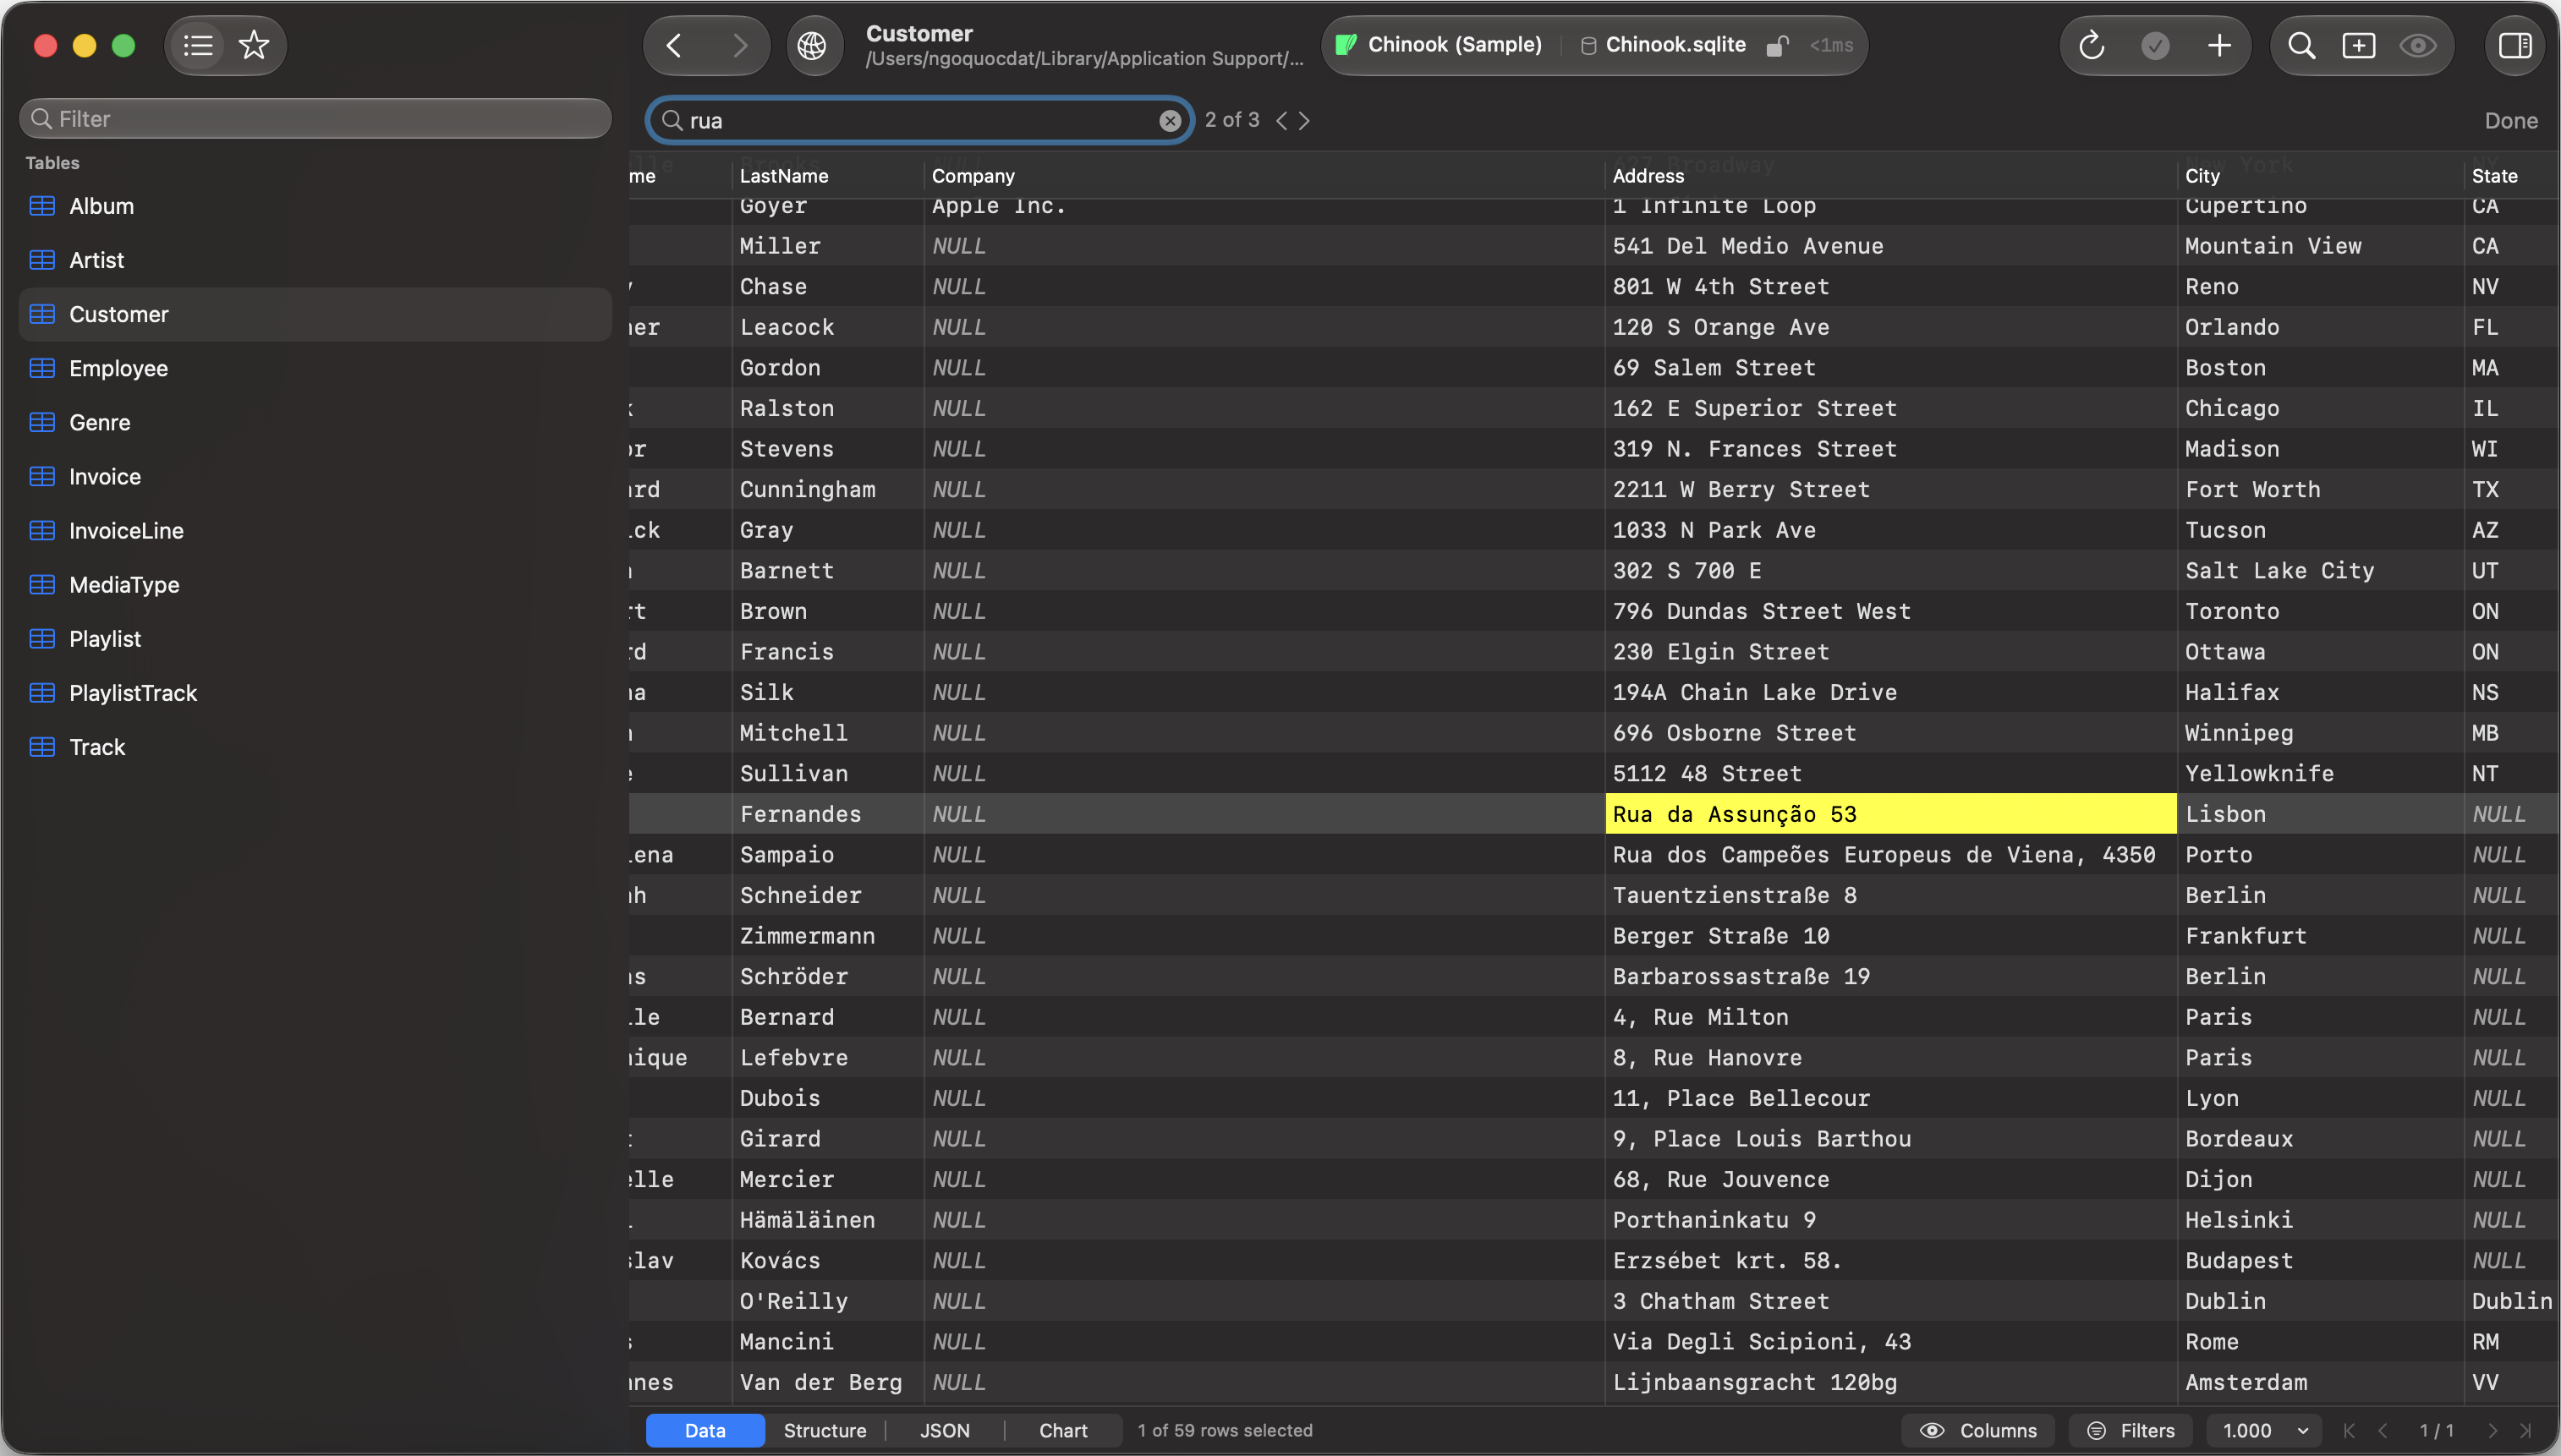The image size is (2561, 1456).
Task: Toggle the eye preview icon in toolbar
Action: [x=2418, y=45]
